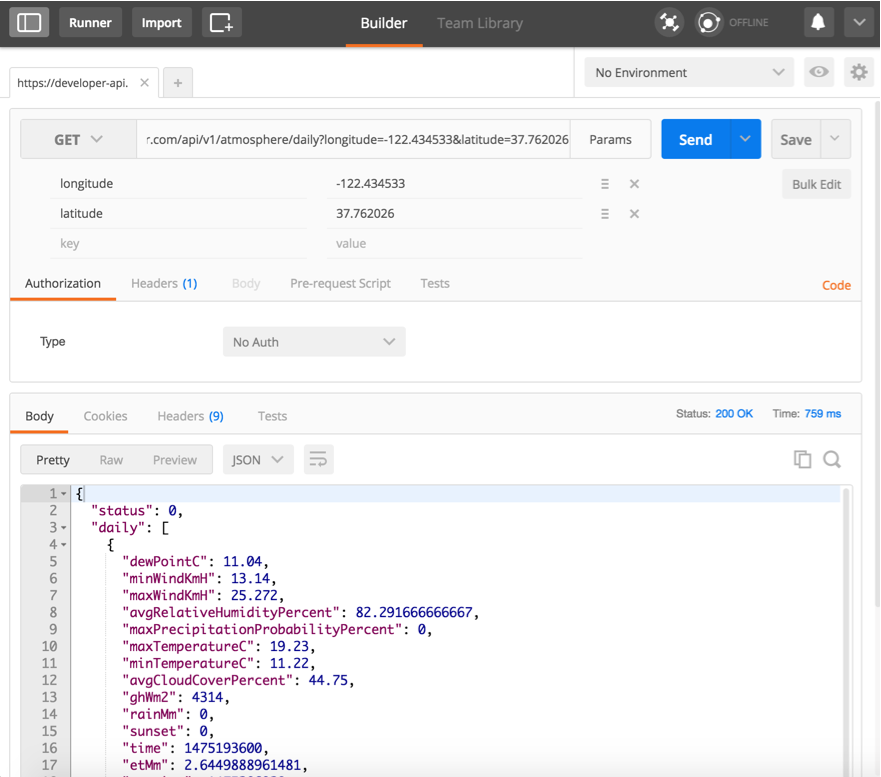This screenshot has height=777, width=881.
Task: Switch to the Team Library tab
Action: click(480, 22)
